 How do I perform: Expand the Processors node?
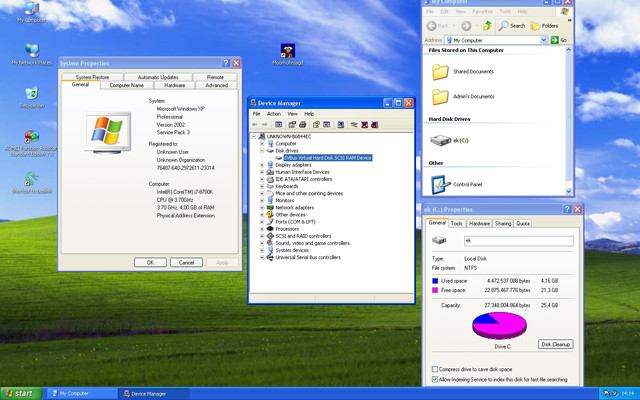[262, 229]
